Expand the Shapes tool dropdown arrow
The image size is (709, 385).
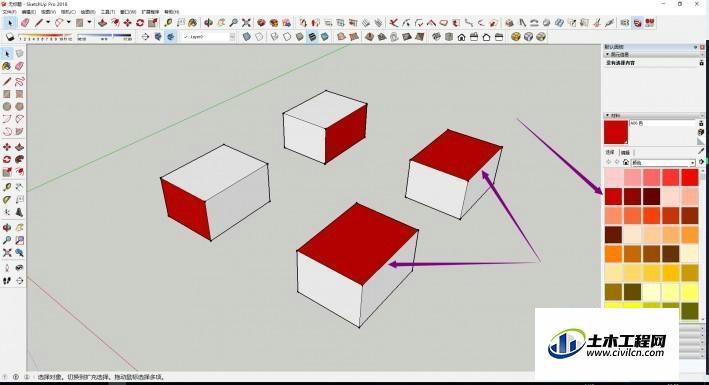pos(89,22)
